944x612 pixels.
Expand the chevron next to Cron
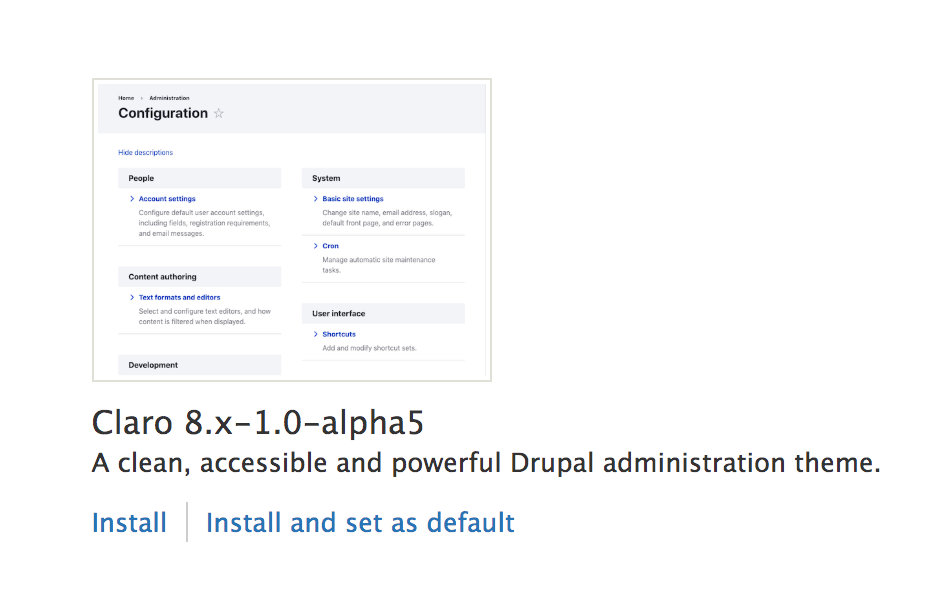(316, 245)
